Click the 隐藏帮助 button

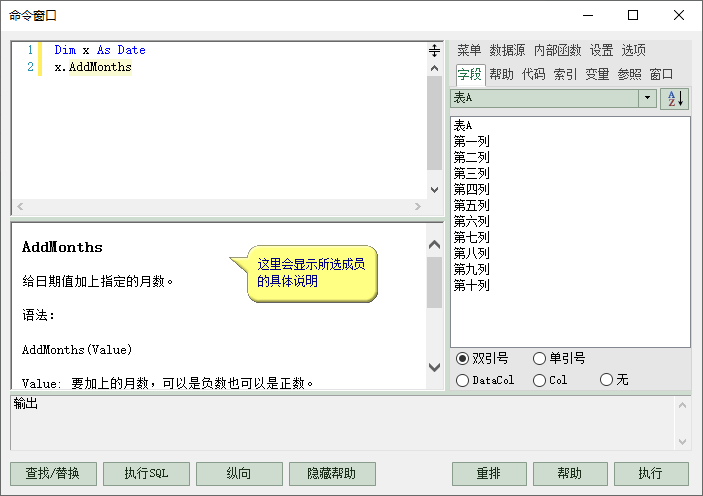332,473
